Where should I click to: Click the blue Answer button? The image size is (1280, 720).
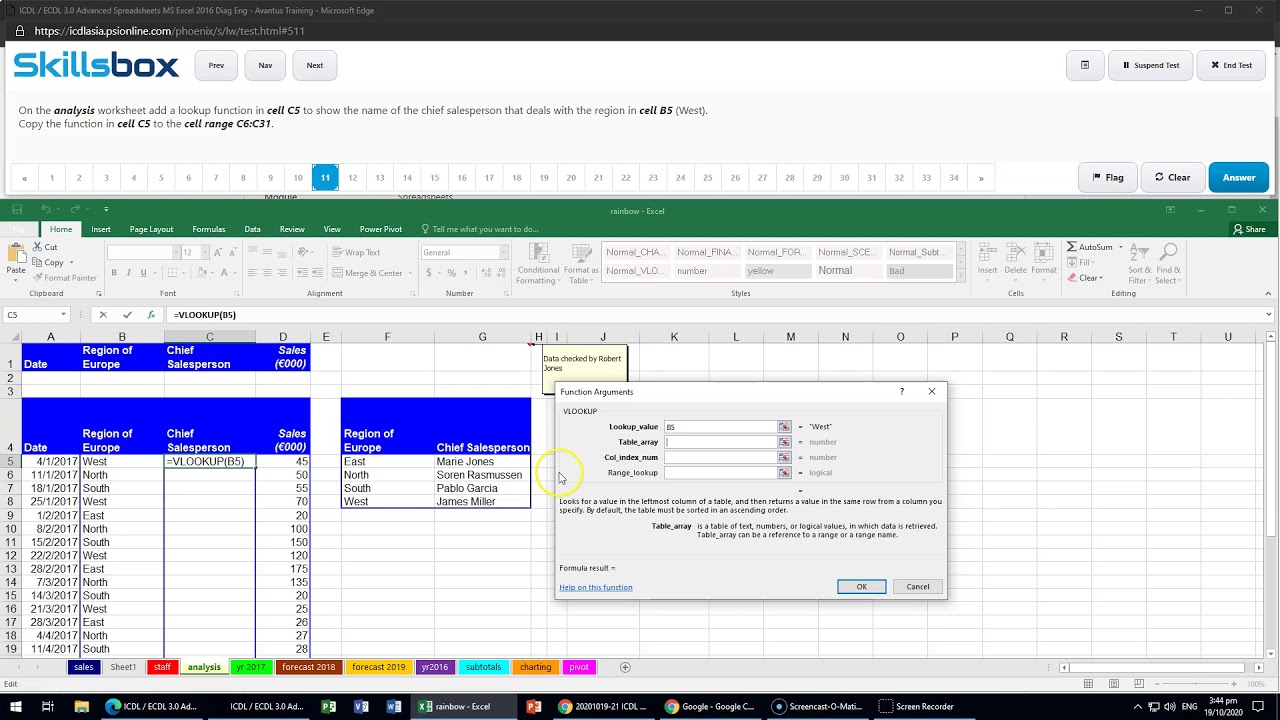[1238, 177]
